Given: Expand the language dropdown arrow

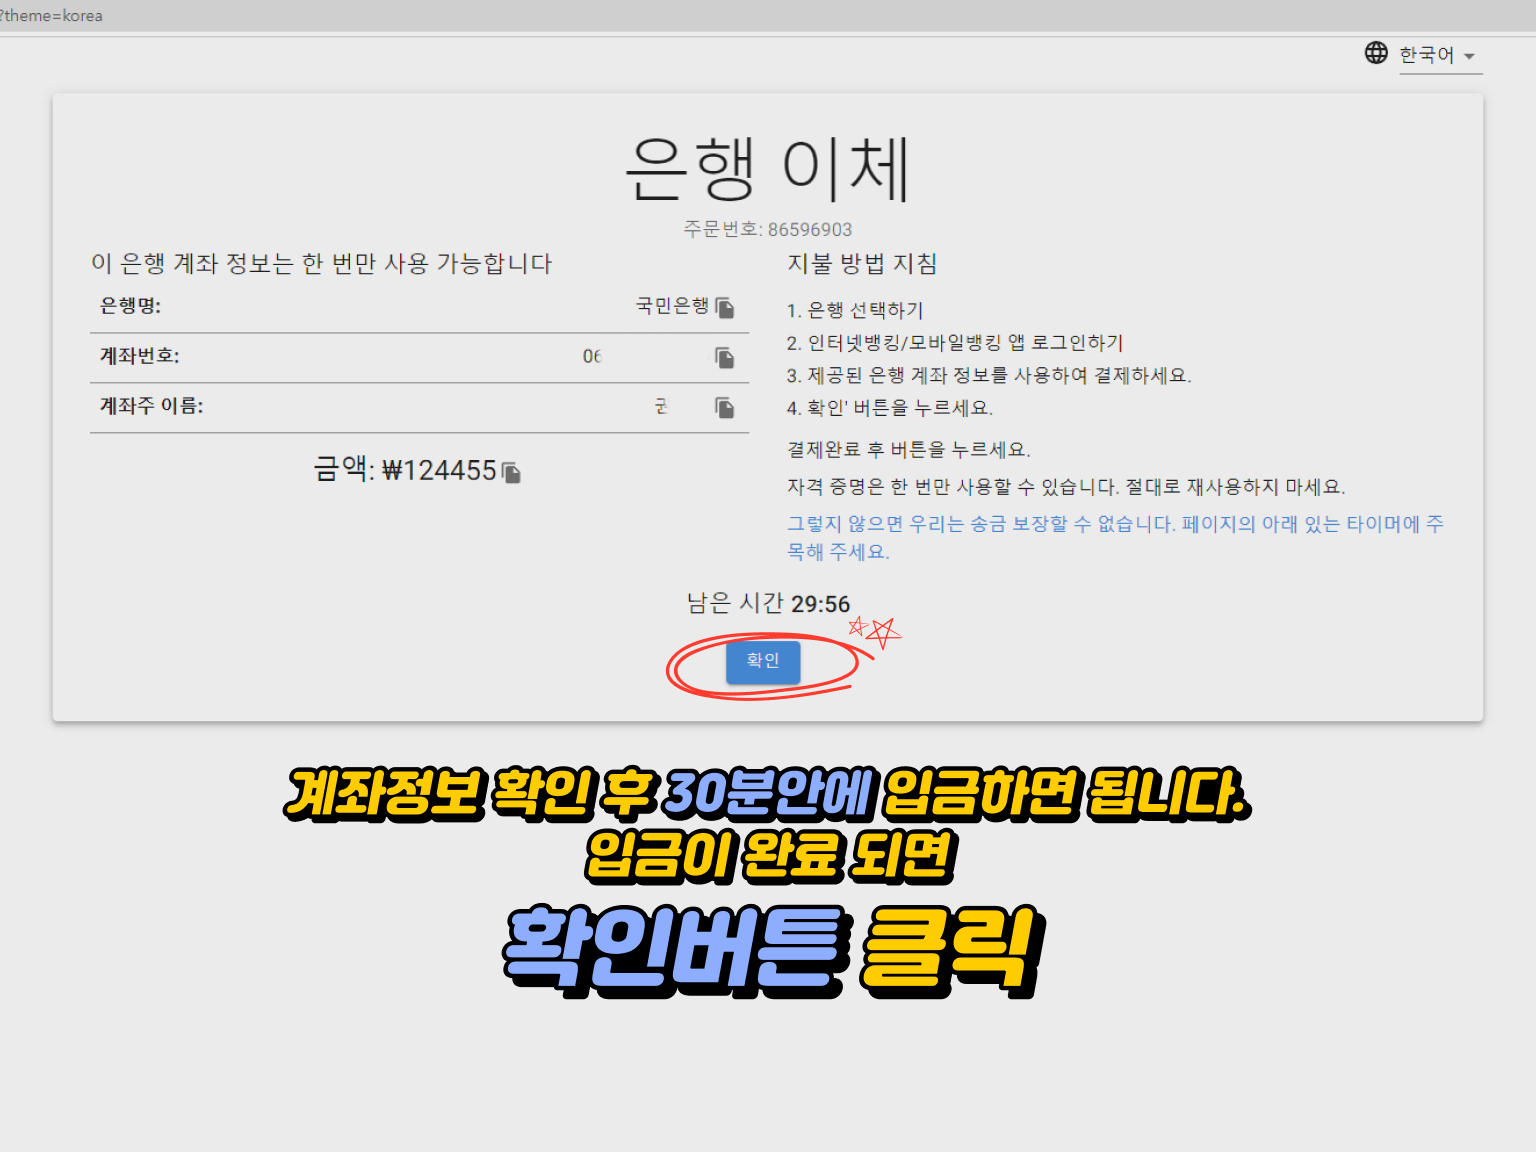Looking at the screenshot, I should point(1469,57).
